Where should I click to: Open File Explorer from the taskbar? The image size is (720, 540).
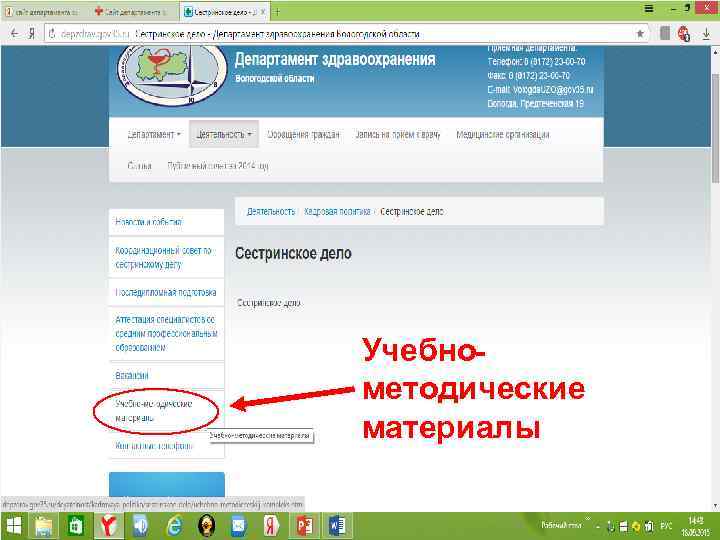[43, 526]
